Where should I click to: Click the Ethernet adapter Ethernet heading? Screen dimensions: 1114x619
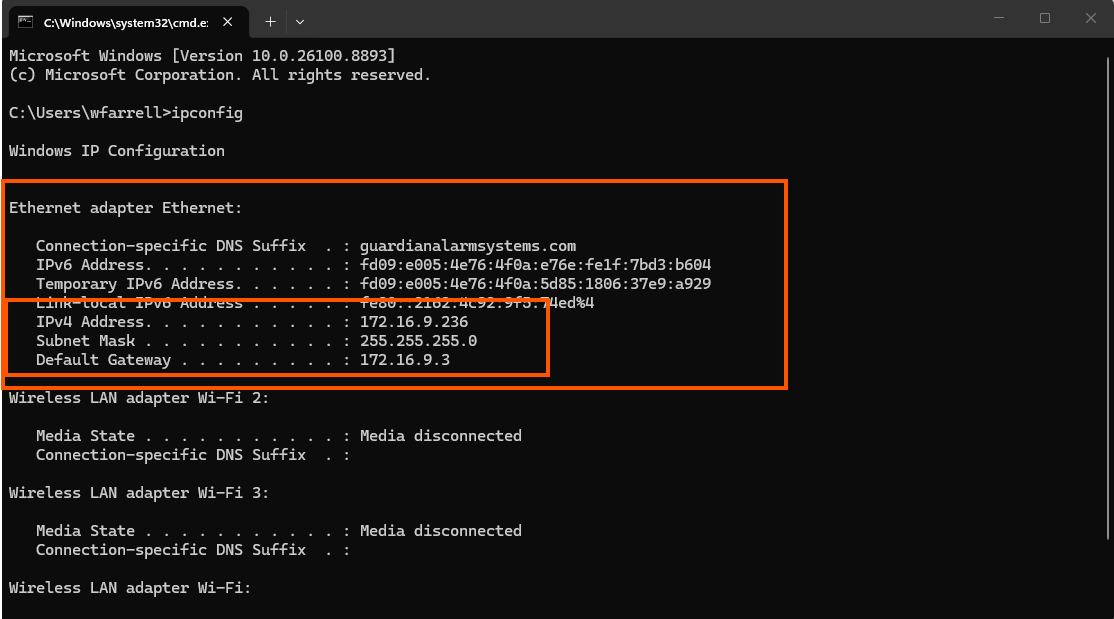125,208
